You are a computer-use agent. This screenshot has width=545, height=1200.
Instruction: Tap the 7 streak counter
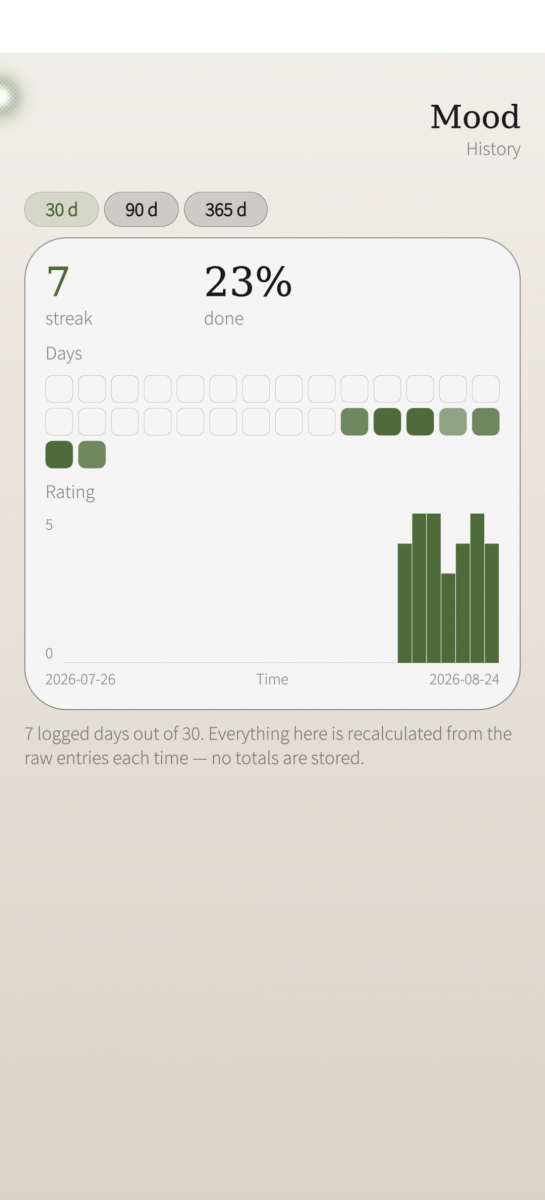click(x=69, y=294)
